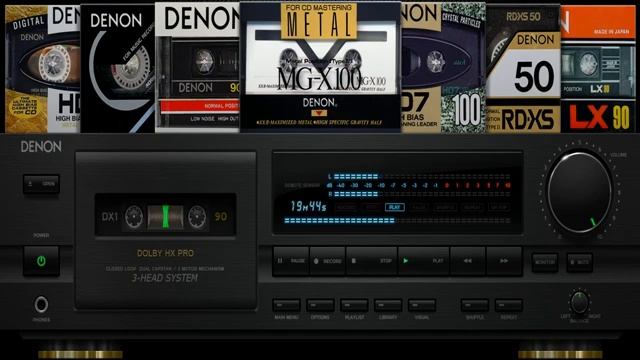Open the Playlist panel

pos(354,305)
